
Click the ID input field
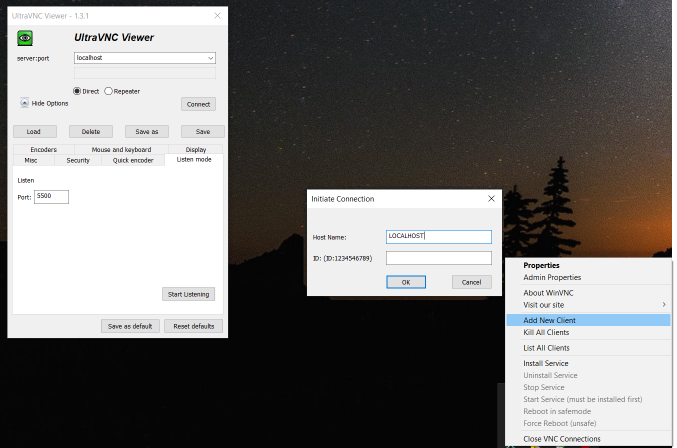[439, 258]
